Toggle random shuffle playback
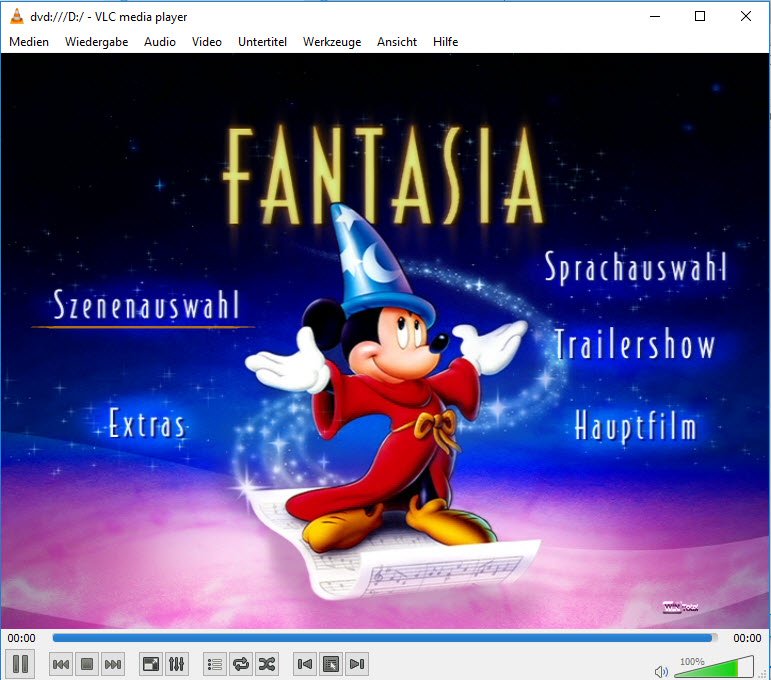Viewport: 771px width, 680px height. point(267,664)
